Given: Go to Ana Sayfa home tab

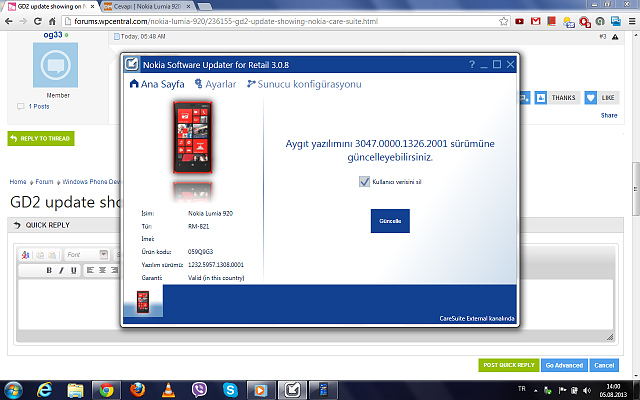Looking at the screenshot, I should point(157,84).
